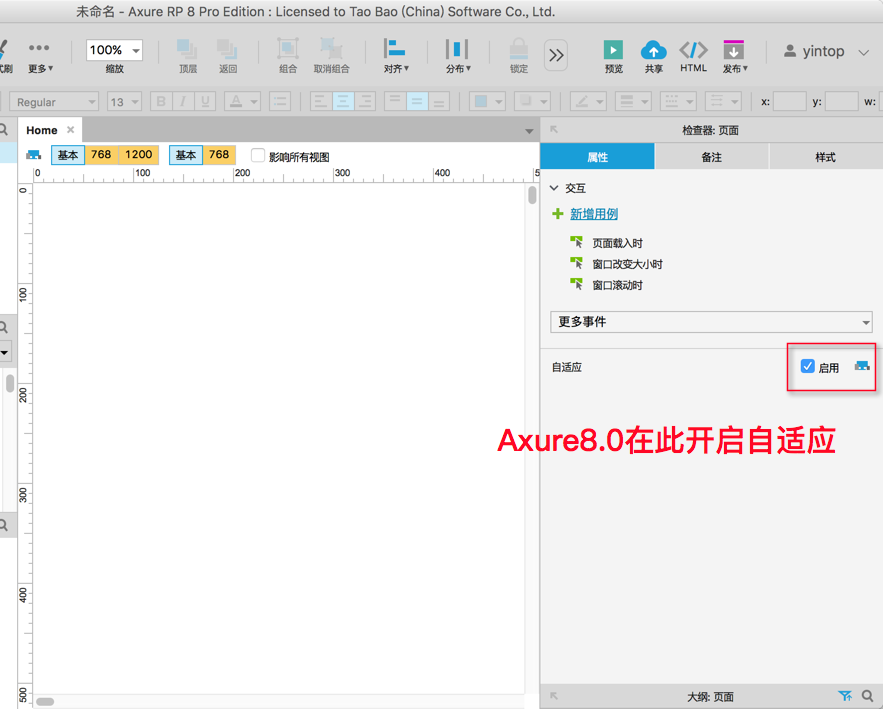Toggle align text center
This screenshot has height=709, width=883.
click(x=343, y=102)
